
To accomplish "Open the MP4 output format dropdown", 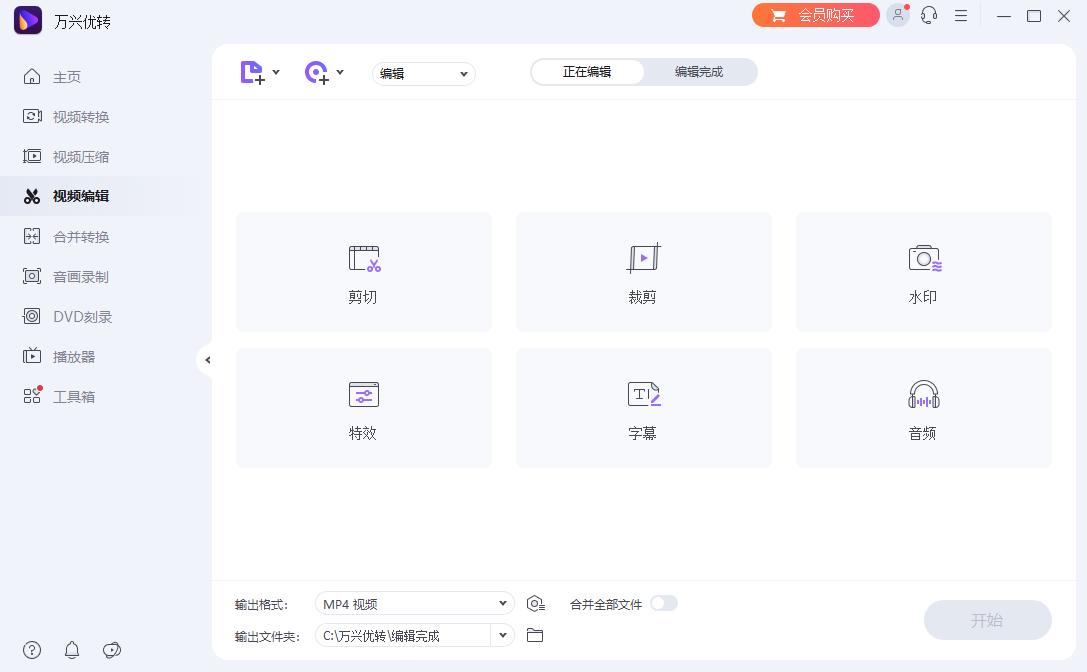I will click(x=413, y=603).
